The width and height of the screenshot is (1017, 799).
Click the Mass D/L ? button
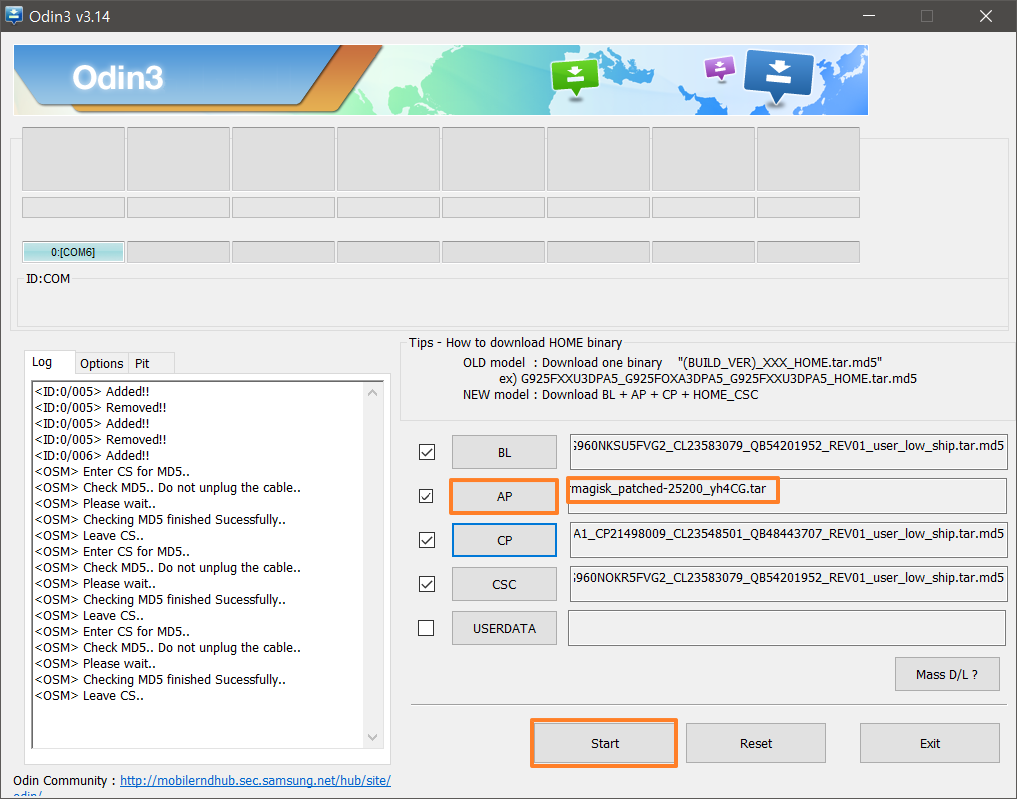pyautogui.click(x=946, y=674)
